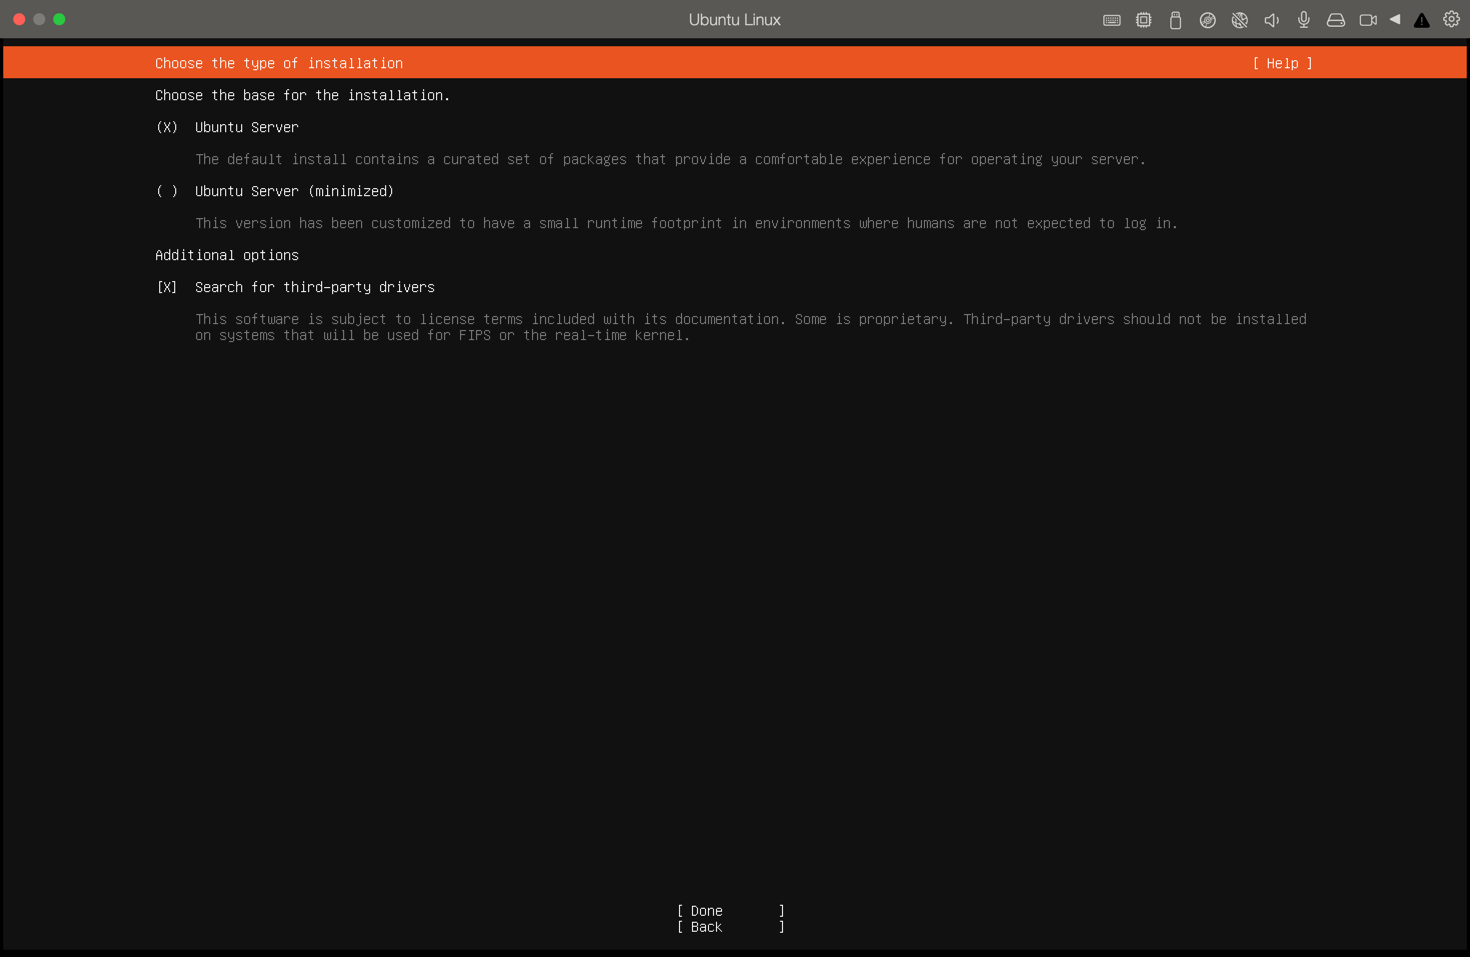Click the black warning triangle icon

1421,20
